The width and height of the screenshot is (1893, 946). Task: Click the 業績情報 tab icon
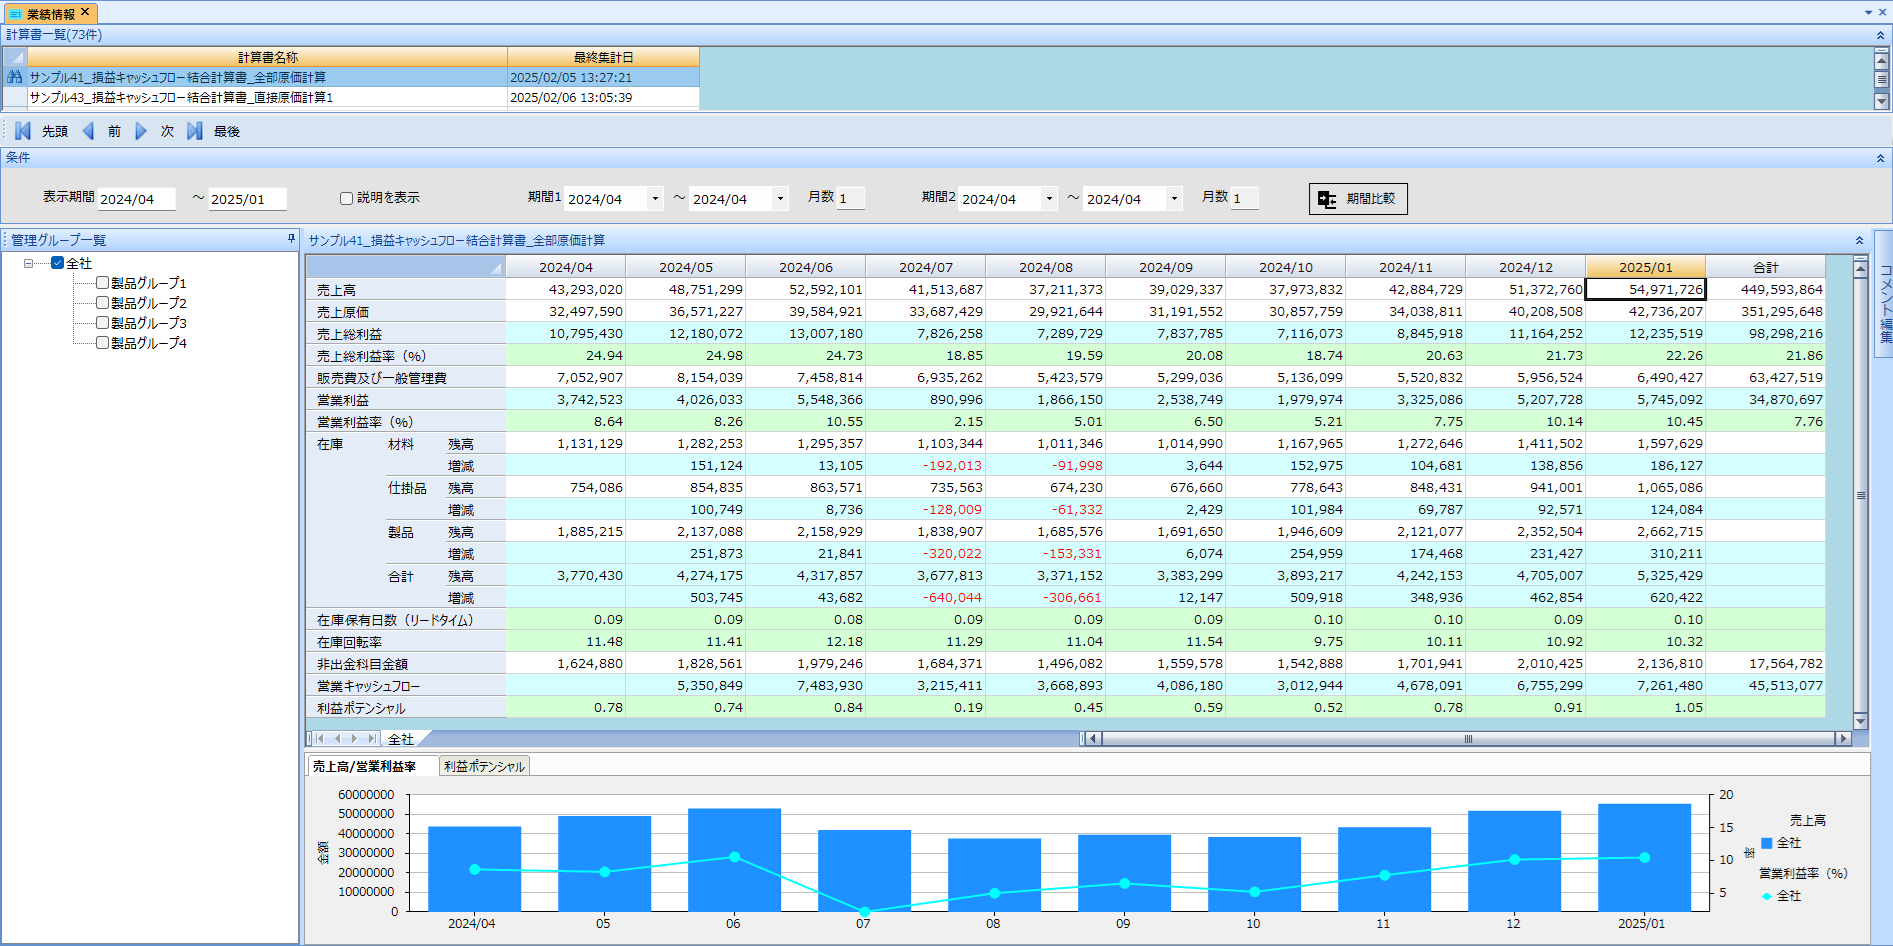click(x=15, y=14)
